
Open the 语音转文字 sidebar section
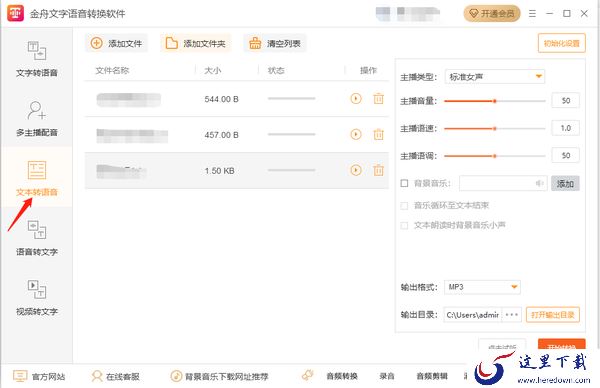tap(37, 237)
